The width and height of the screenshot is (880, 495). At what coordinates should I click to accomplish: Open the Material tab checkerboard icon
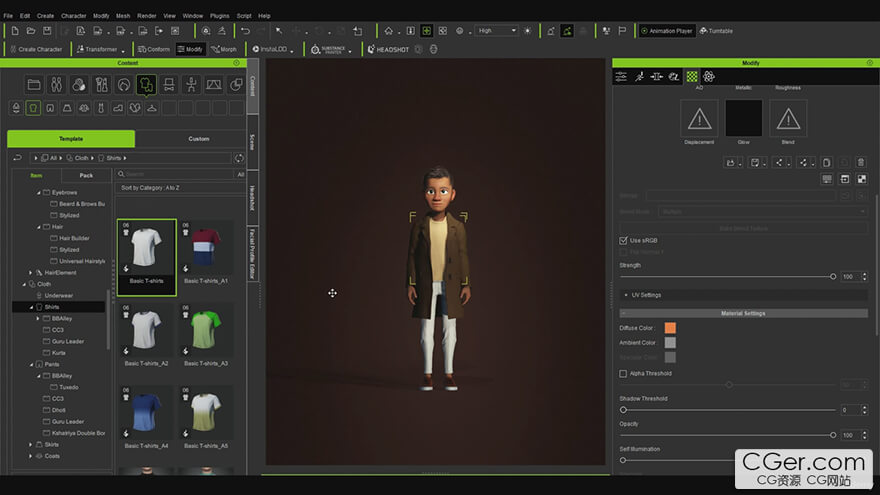[692, 77]
